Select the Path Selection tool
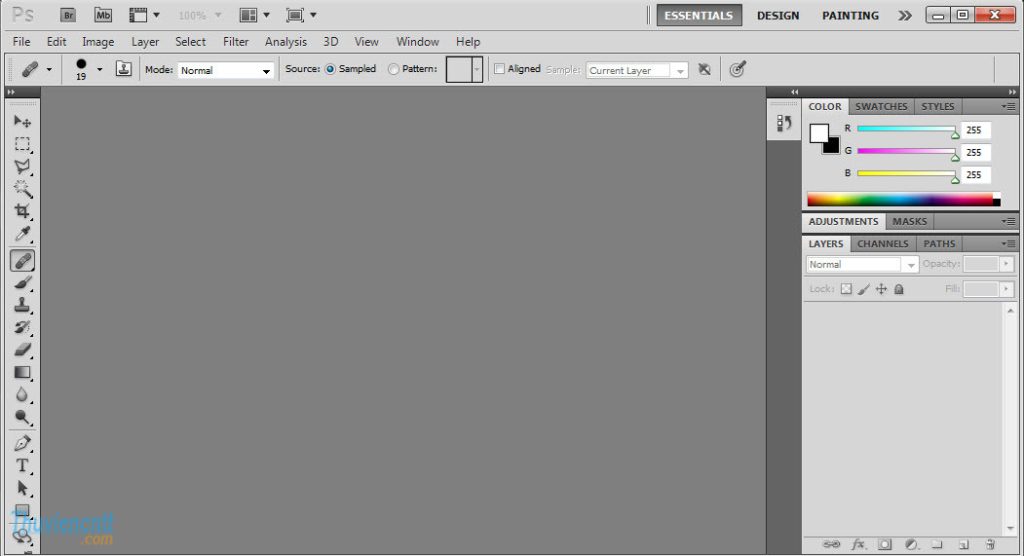 point(22,488)
